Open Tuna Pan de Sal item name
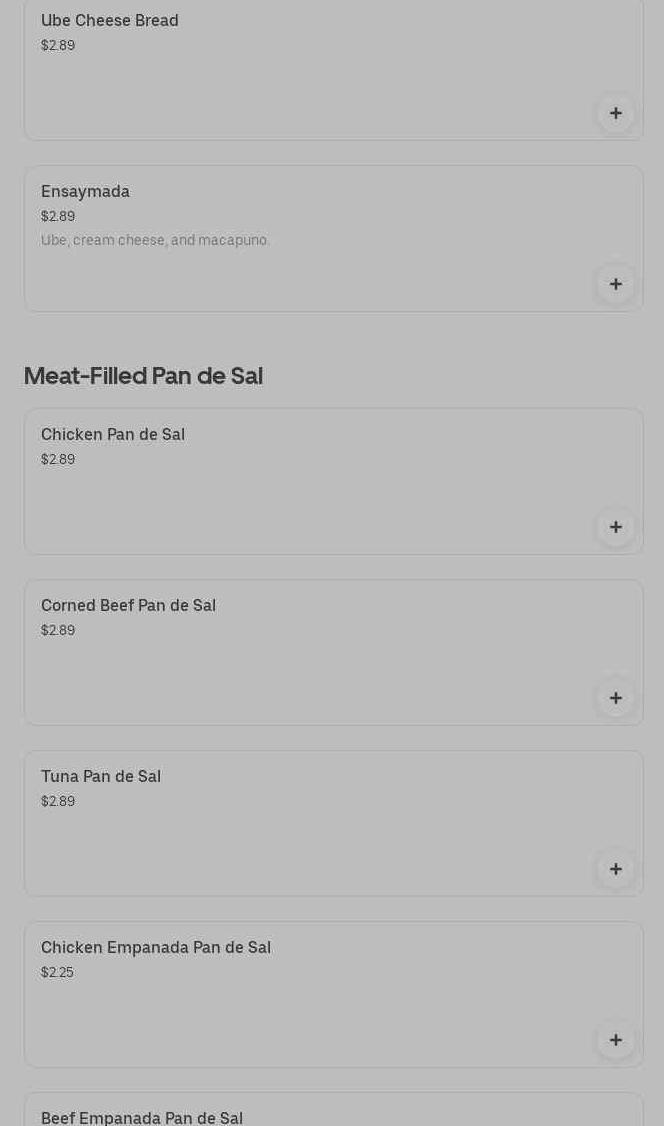The height and width of the screenshot is (1126, 664). 101,777
